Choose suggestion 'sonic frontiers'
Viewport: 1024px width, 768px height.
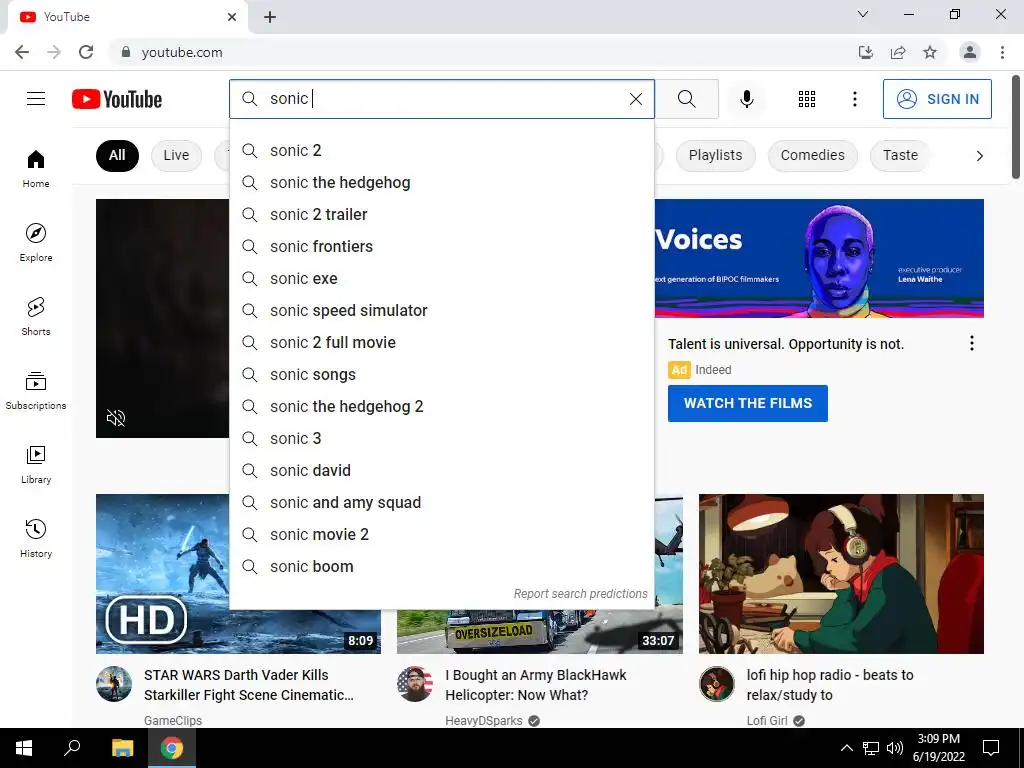pos(441,246)
